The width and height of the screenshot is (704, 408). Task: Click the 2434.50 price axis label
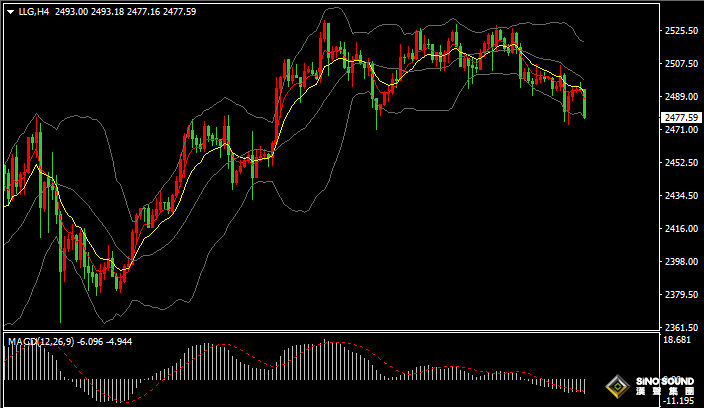[680, 196]
